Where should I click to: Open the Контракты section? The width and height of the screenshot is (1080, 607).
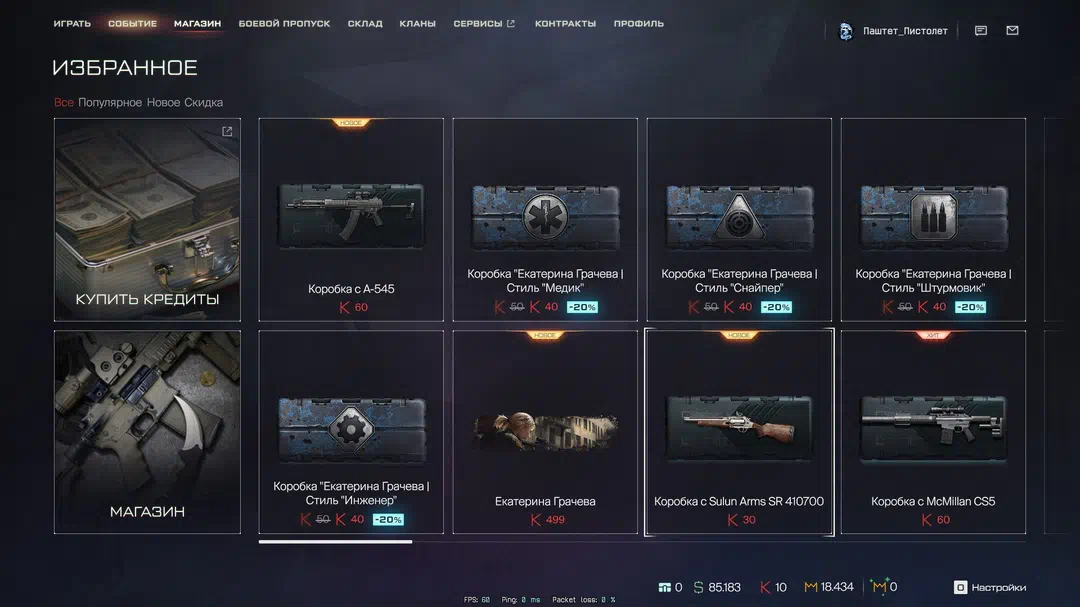tap(565, 23)
